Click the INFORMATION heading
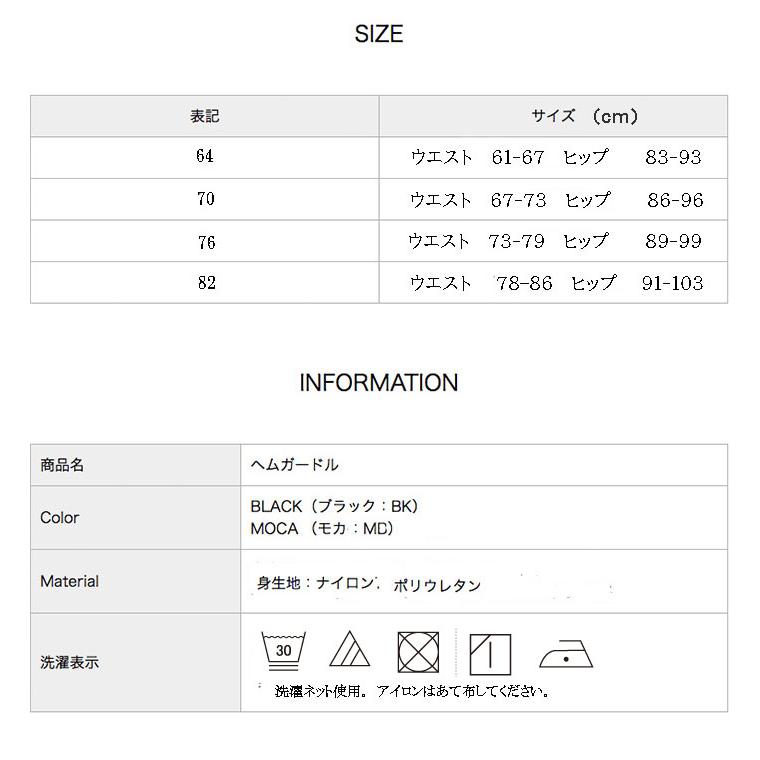Viewport: 760px width, 760px height. 379,383
